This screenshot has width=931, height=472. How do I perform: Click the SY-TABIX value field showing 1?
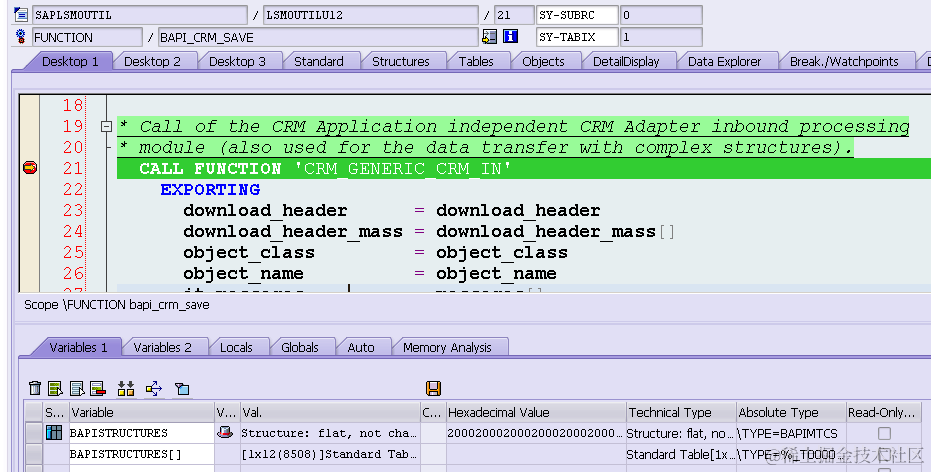click(x=661, y=37)
